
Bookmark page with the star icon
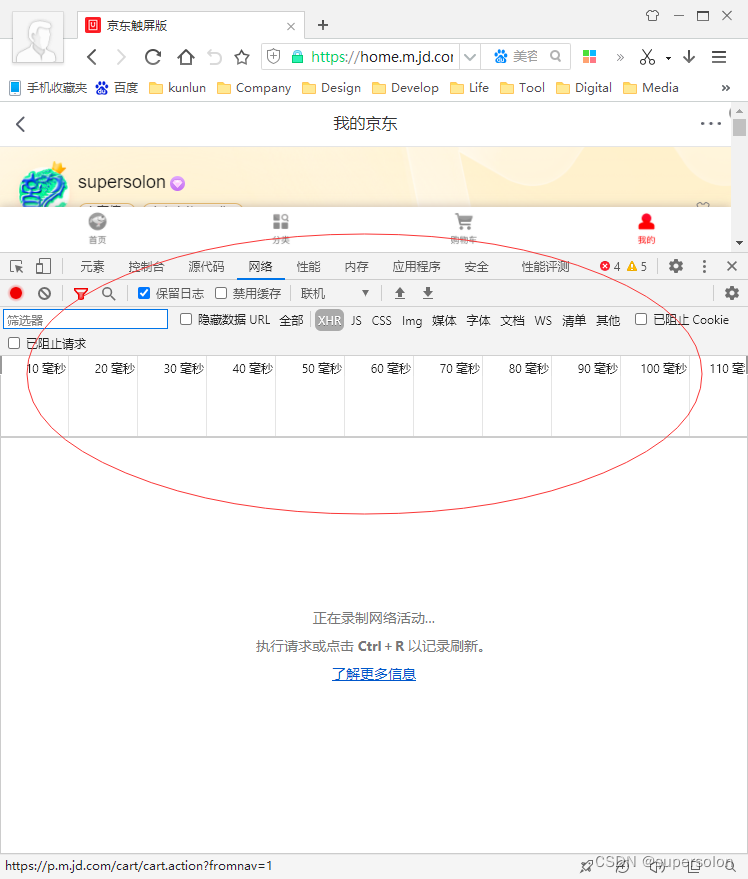tap(242, 57)
